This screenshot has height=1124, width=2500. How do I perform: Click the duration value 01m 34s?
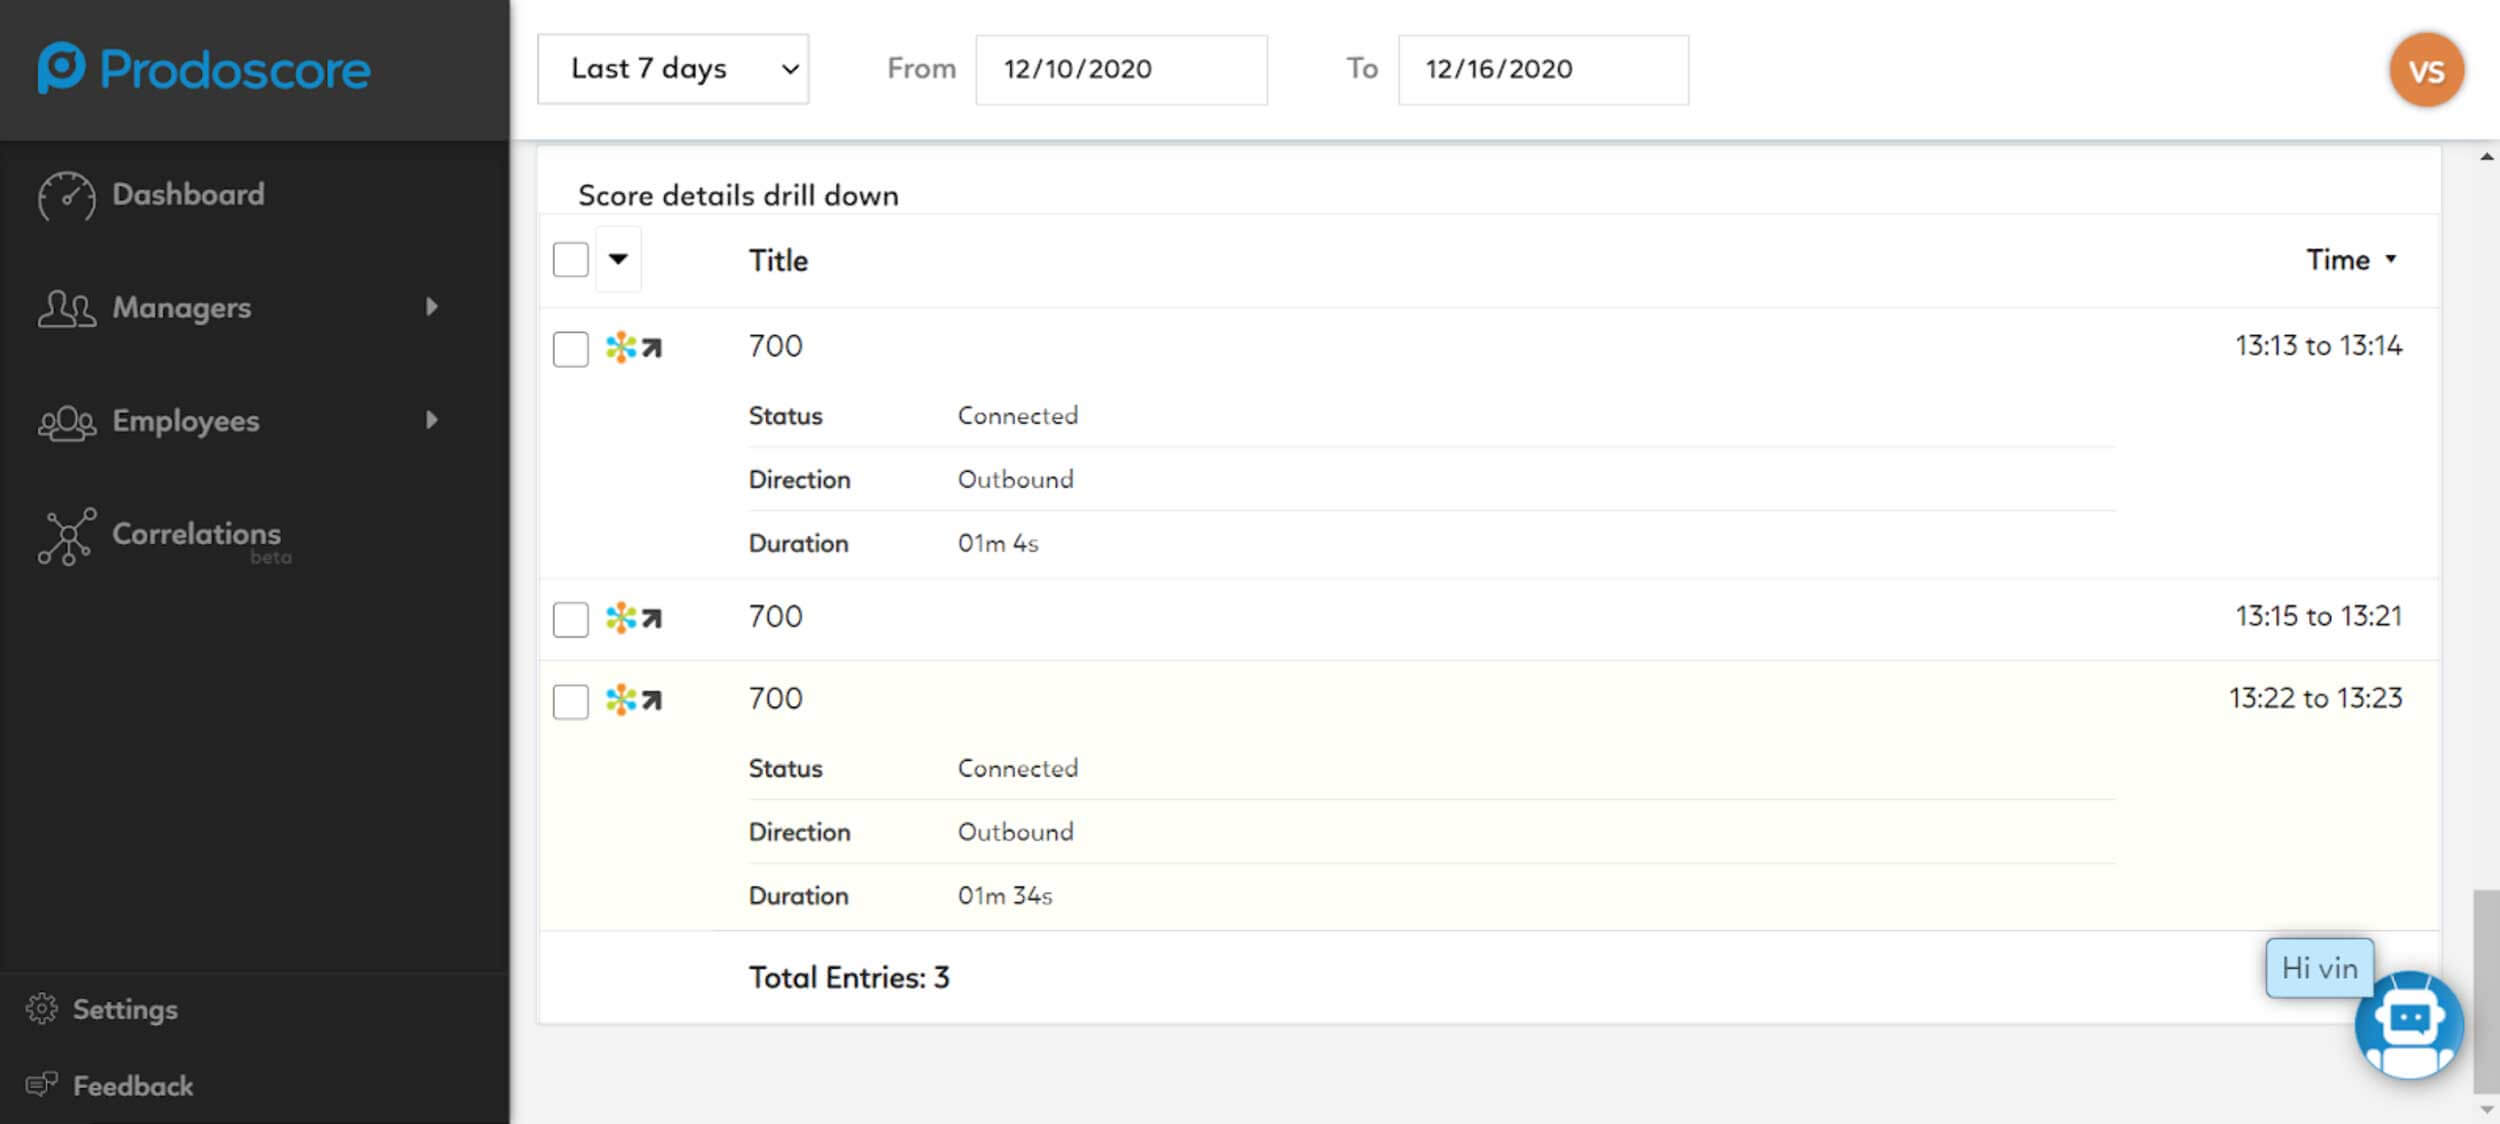(x=1005, y=895)
